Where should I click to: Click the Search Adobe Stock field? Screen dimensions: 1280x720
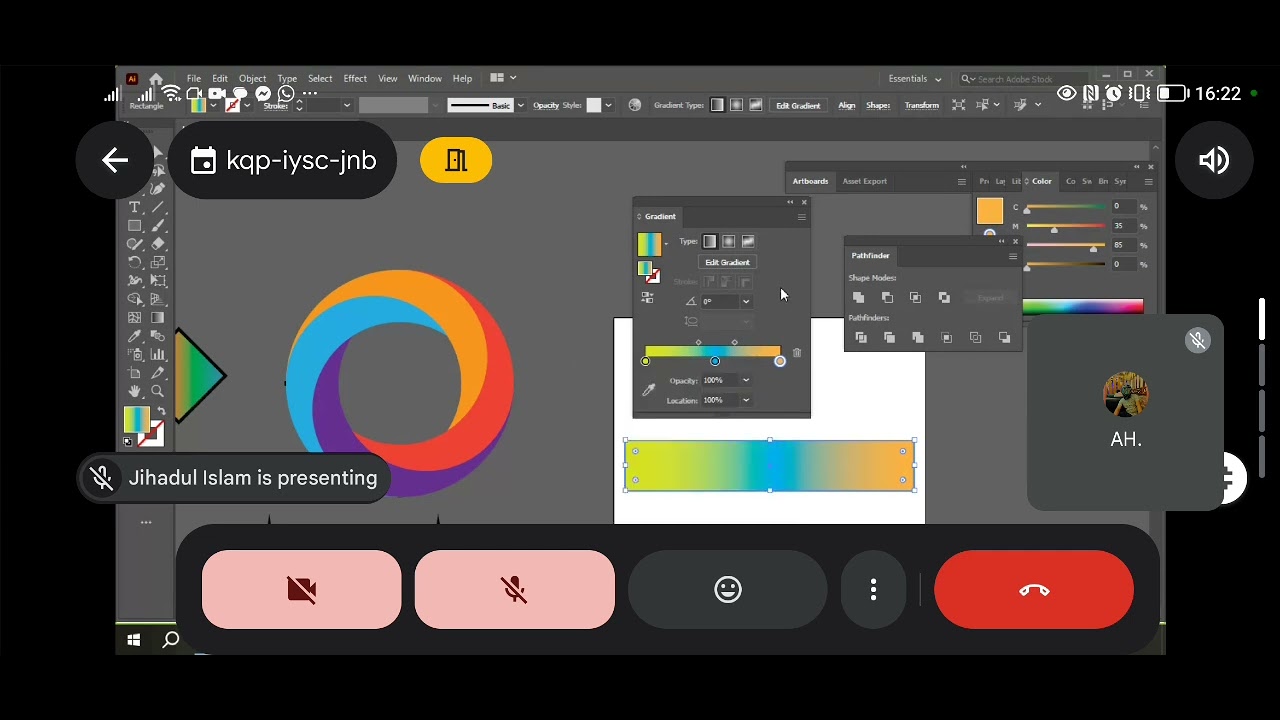(x=1022, y=79)
